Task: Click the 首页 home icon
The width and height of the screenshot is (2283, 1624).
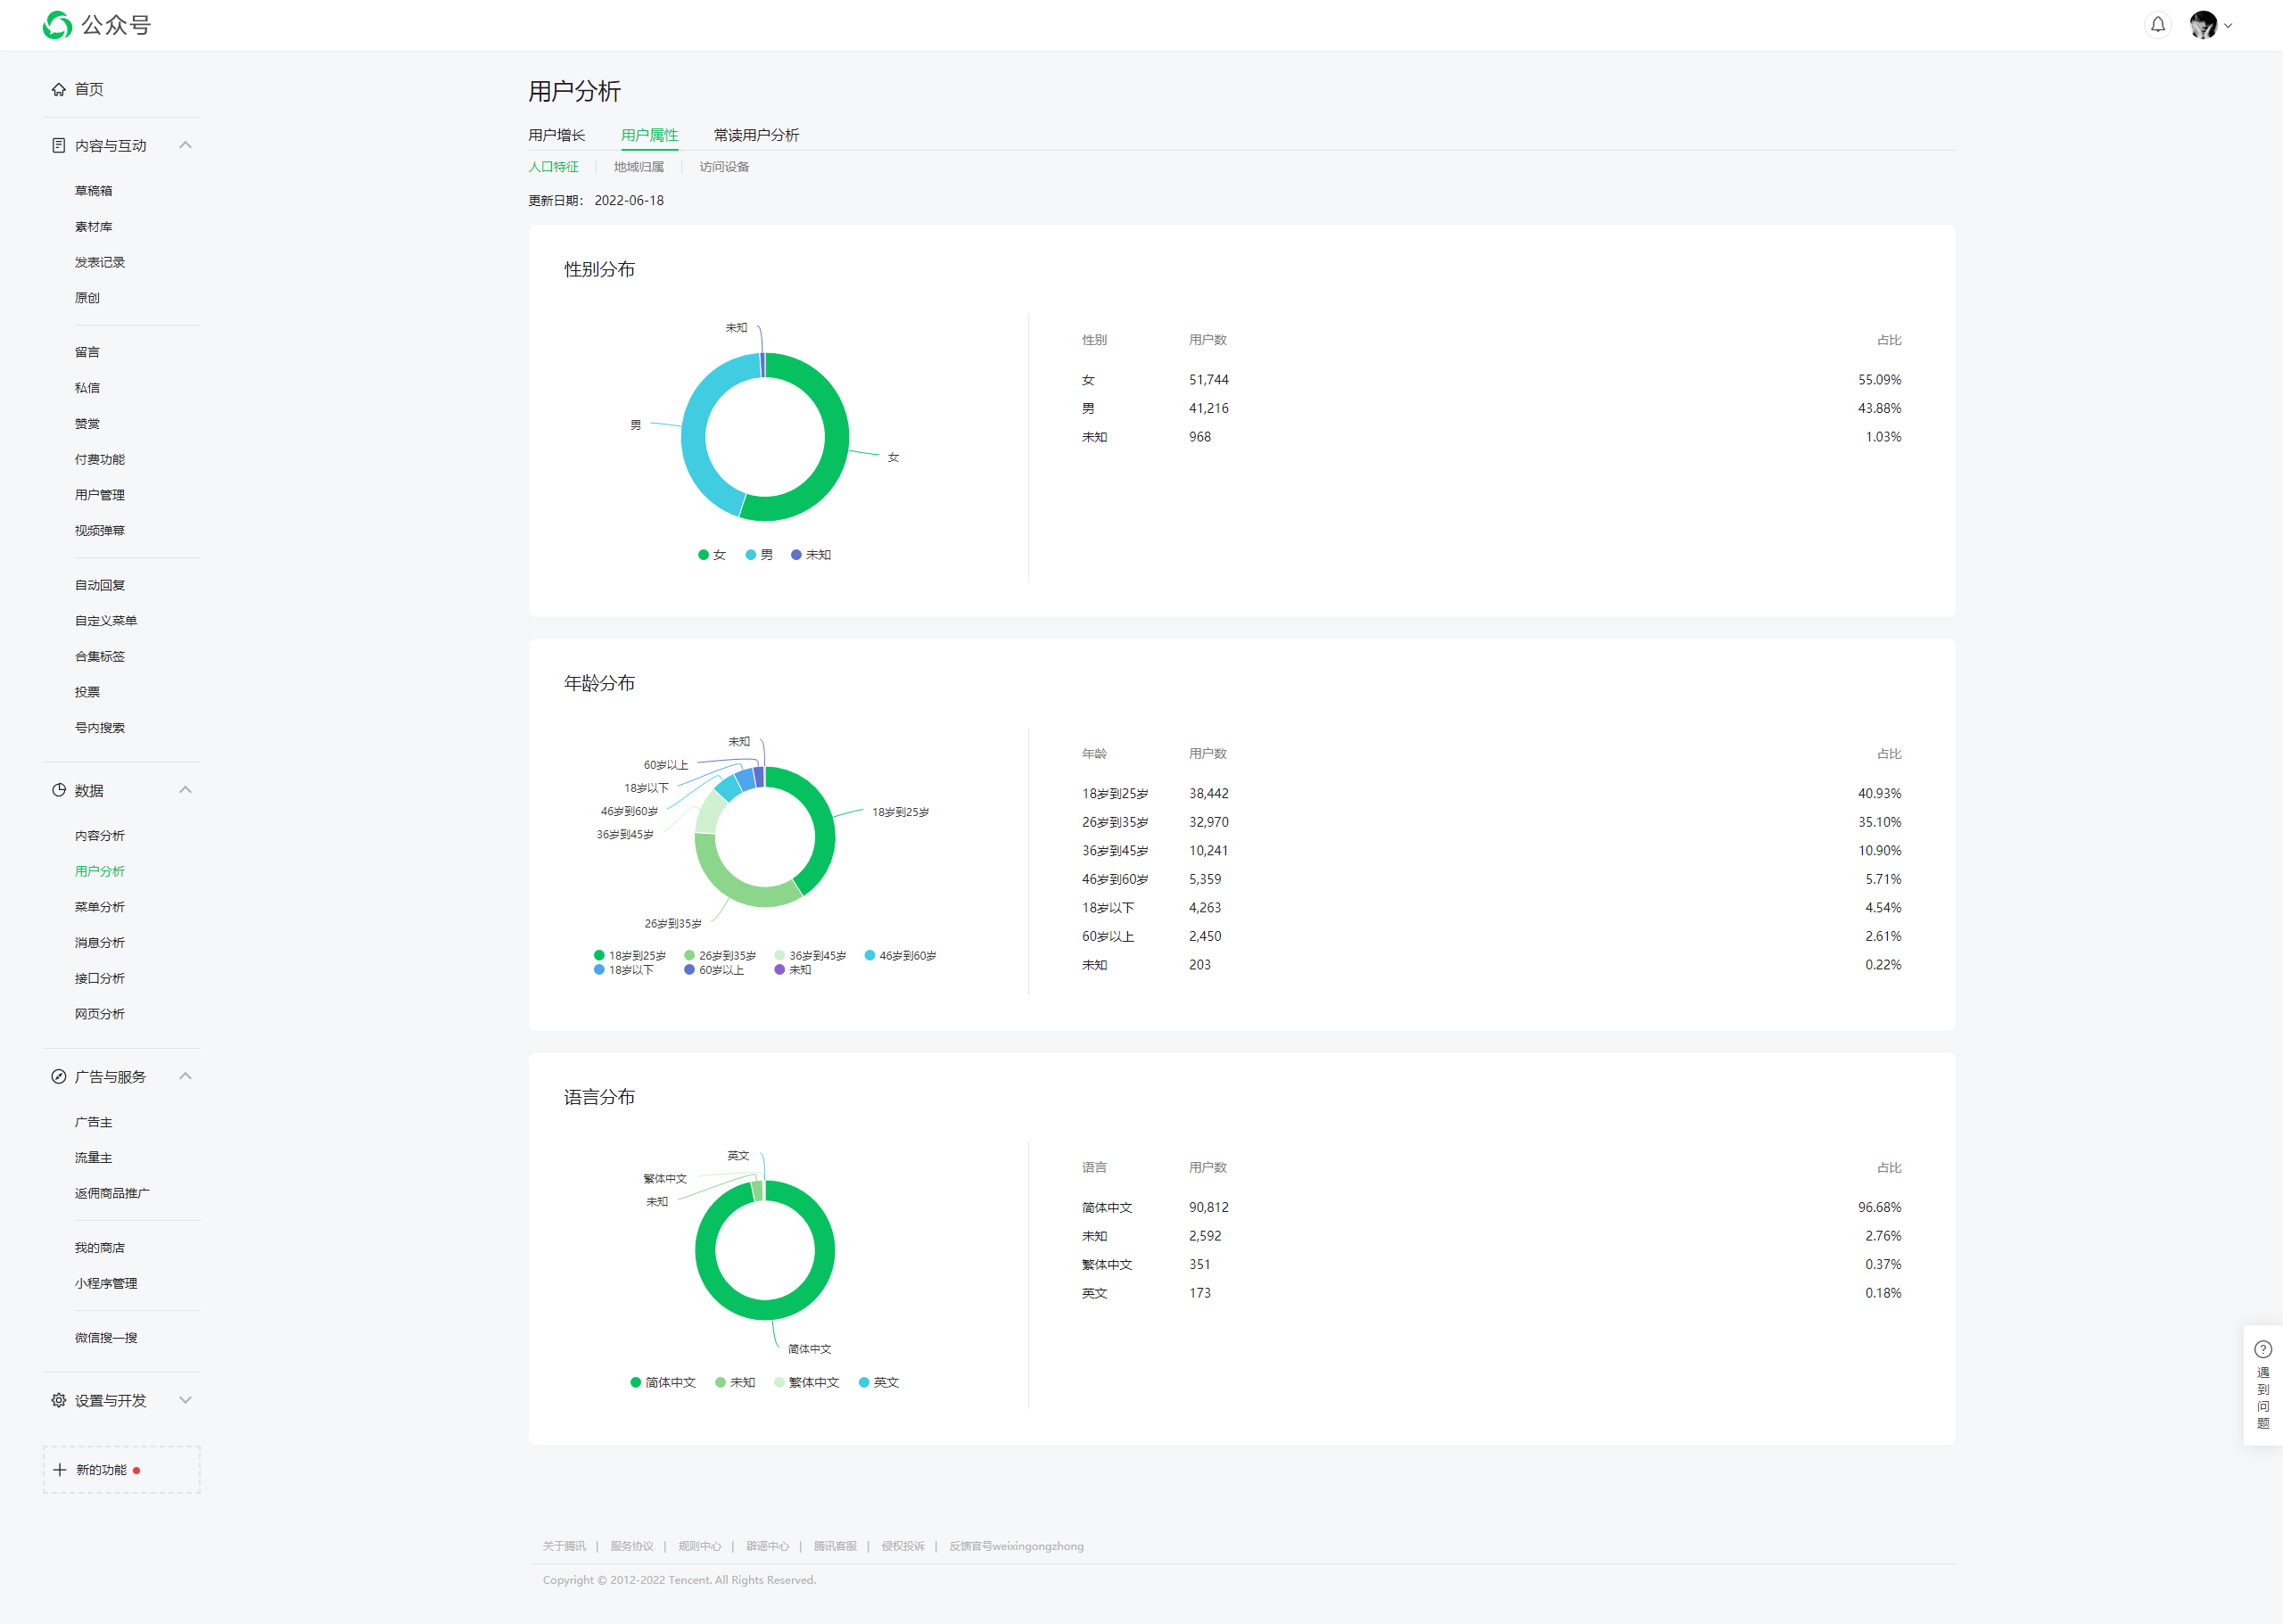Action: pos(59,89)
